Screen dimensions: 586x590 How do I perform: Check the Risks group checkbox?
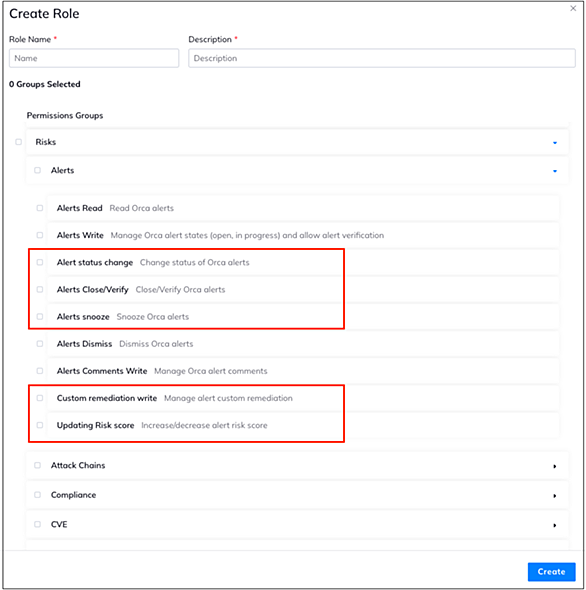point(18,142)
